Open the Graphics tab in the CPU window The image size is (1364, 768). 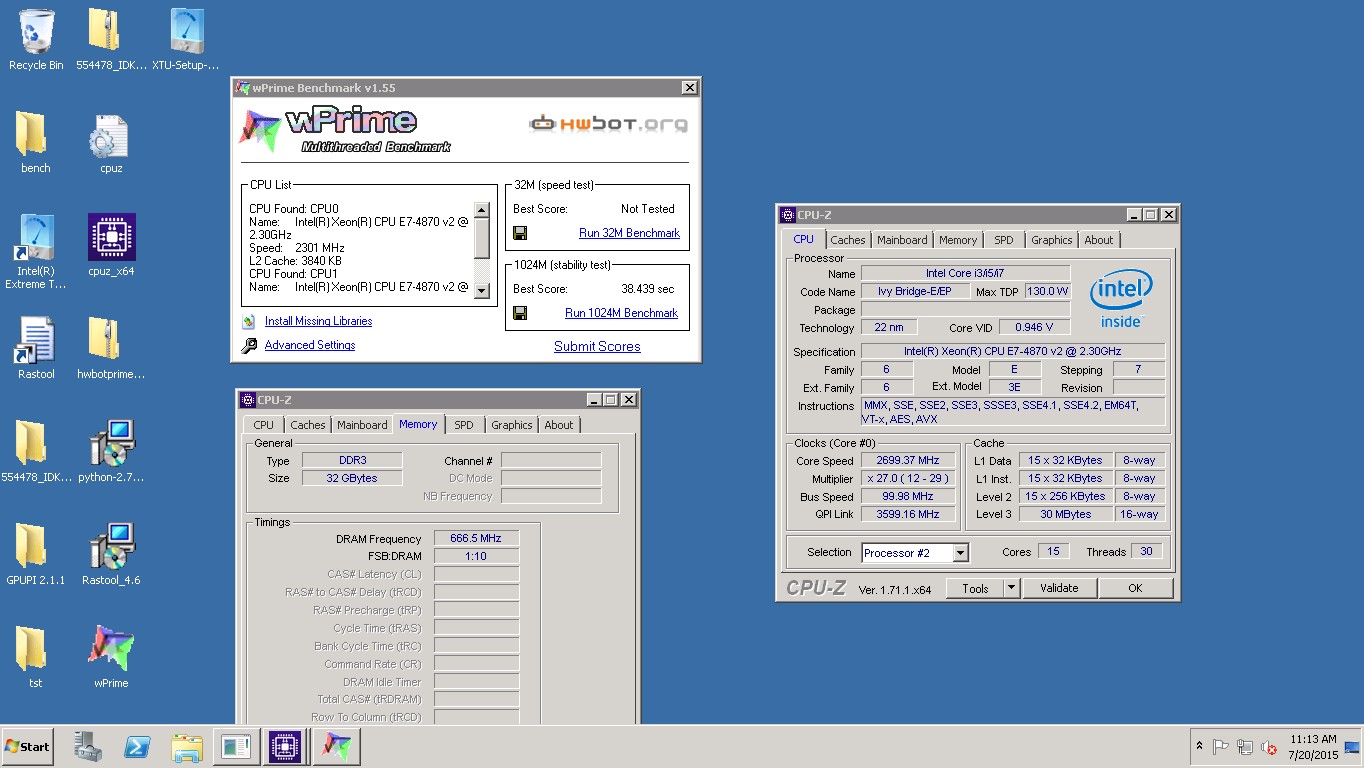[x=1052, y=240]
